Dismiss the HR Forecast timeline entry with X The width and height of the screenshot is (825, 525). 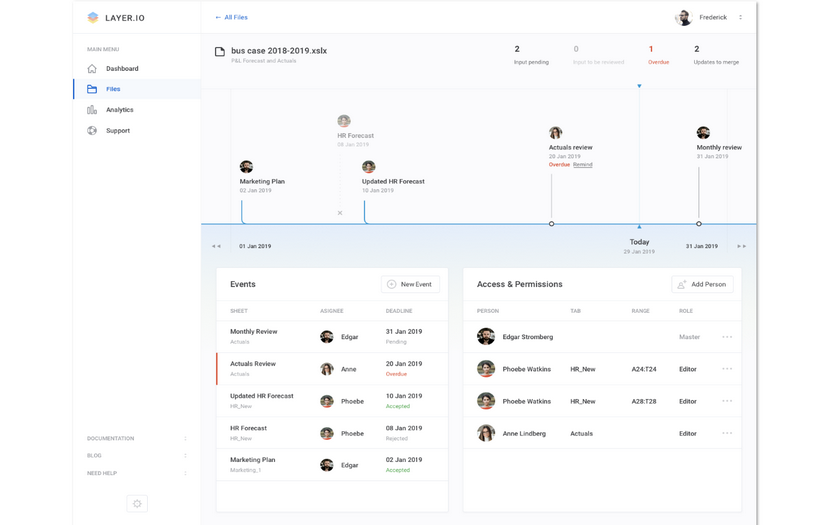340,213
